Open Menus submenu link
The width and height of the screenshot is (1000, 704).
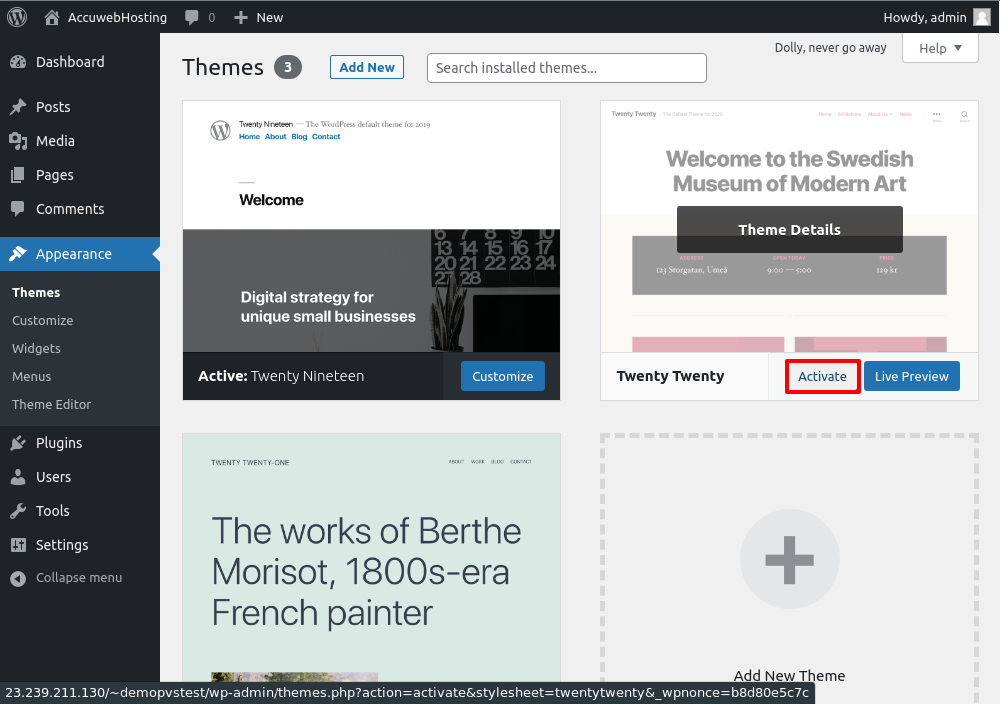(x=31, y=376)
